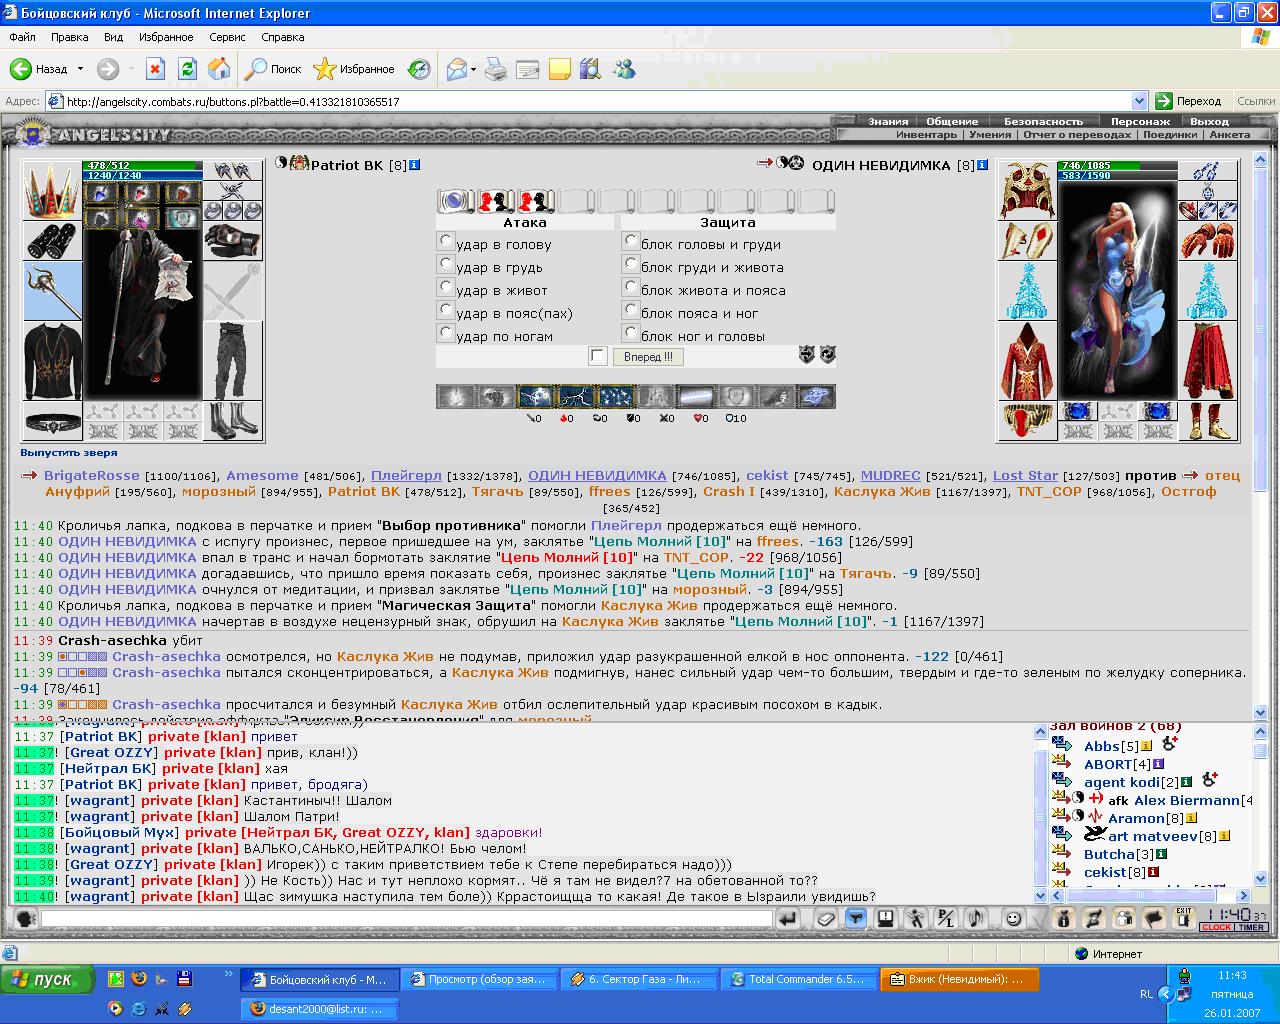Cast the lightning ball spell icon
Image resolution: width=1280 pixels, height=1024 pixels.
536,396
